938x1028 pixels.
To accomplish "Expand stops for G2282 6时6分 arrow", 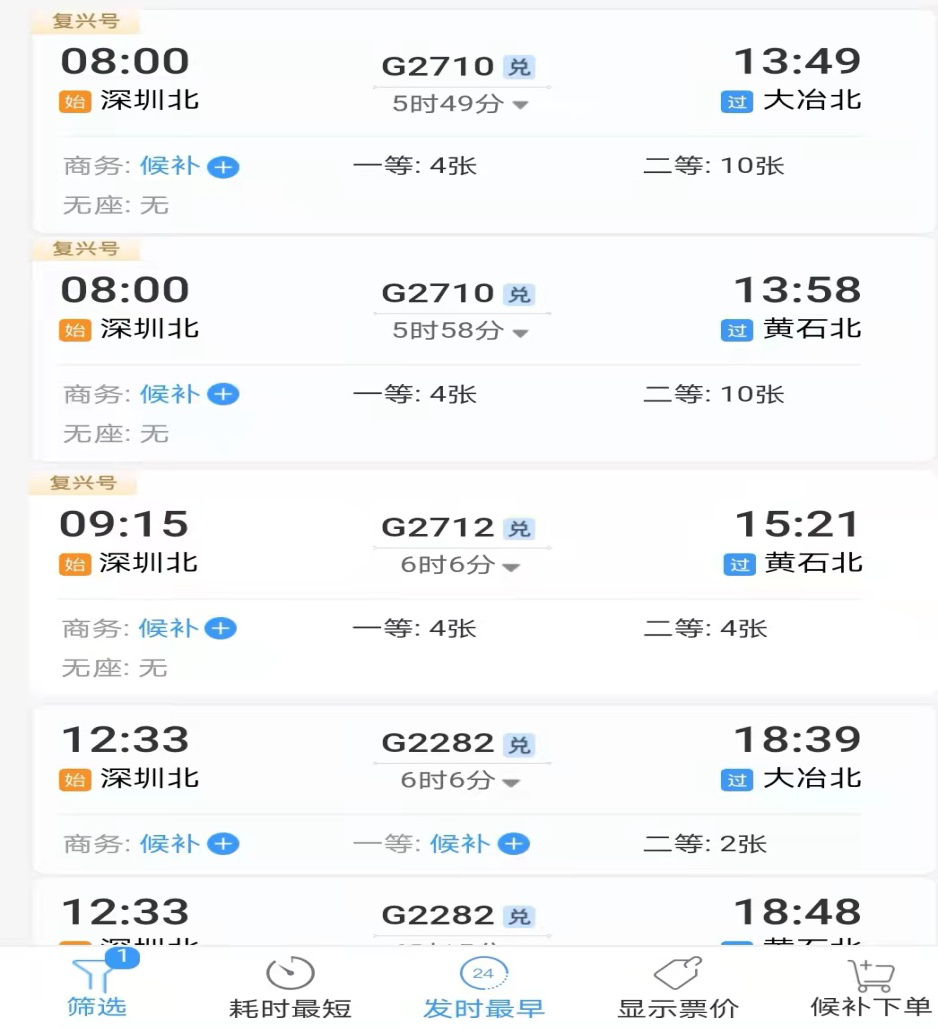I will pyautogui.click(x=511, y=782).
